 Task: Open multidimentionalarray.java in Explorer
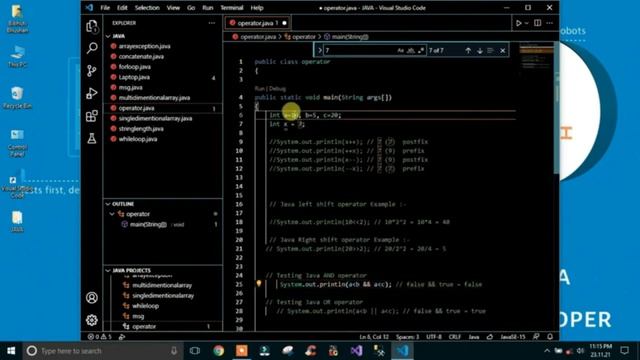[x=154, y=98]
